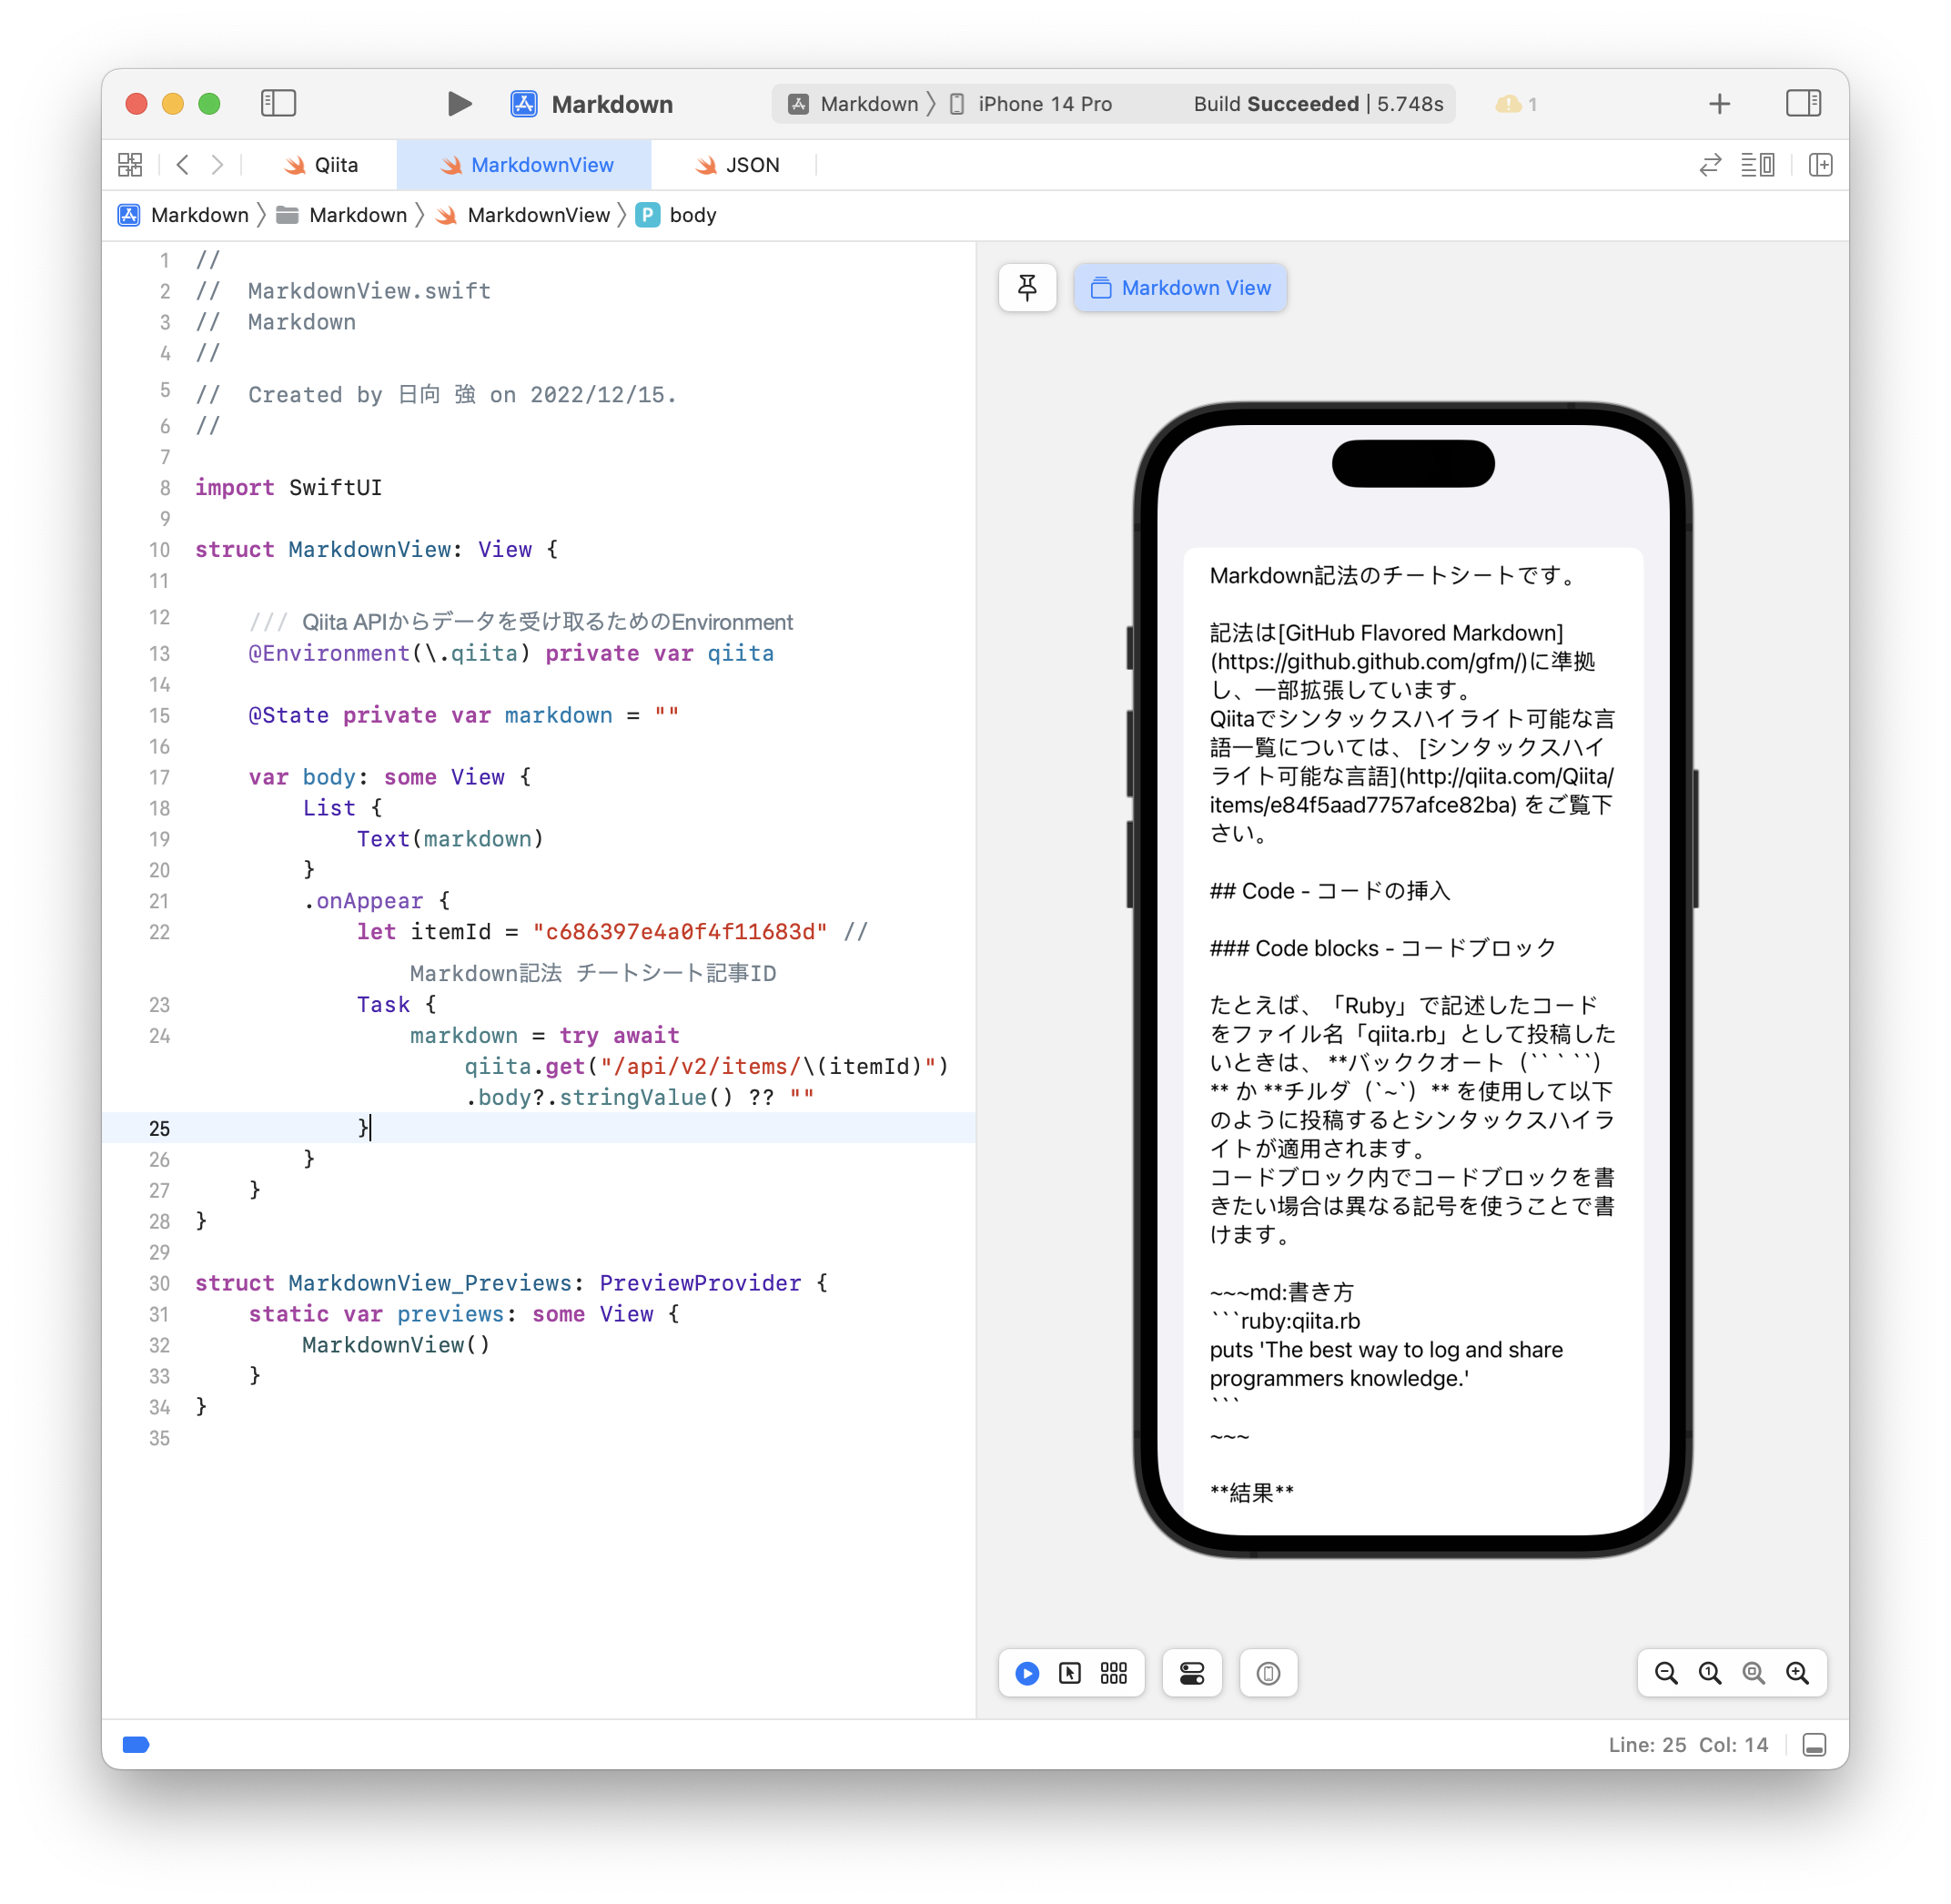Zoom in the preview canvas
The width and height of the screenshot is (1951, 1904).
click(1798, 1673)
